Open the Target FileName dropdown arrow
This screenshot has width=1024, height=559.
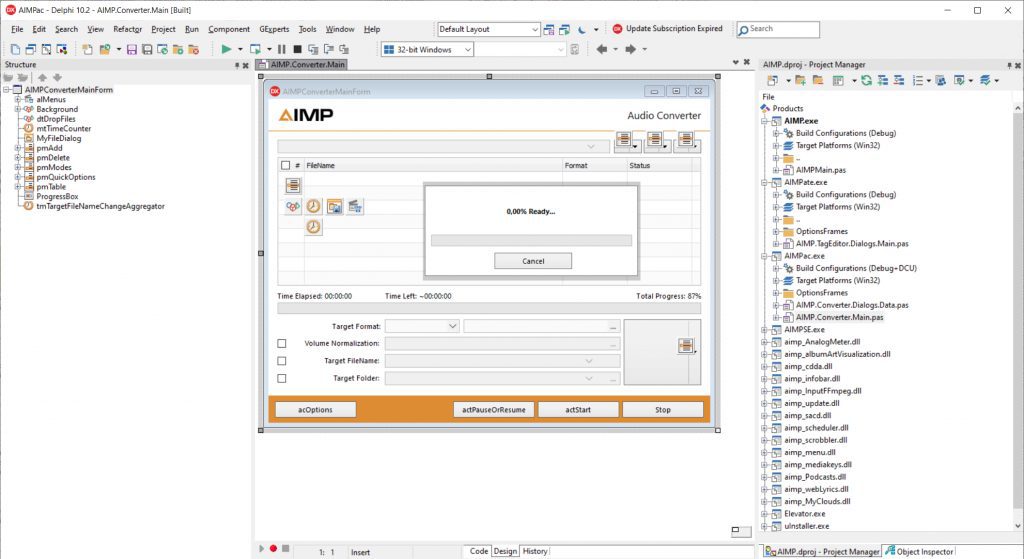(x=588, y=360)
